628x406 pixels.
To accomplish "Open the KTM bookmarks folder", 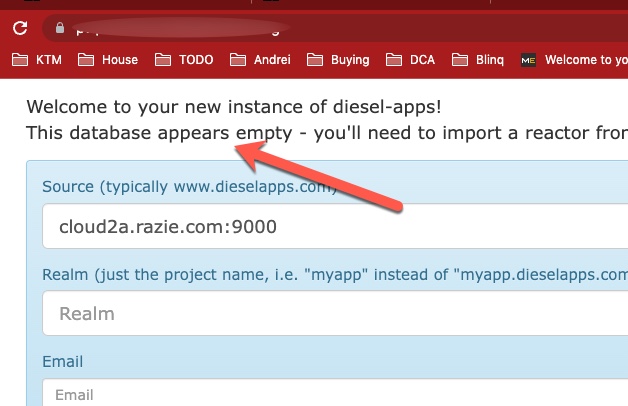I will 36,60.
